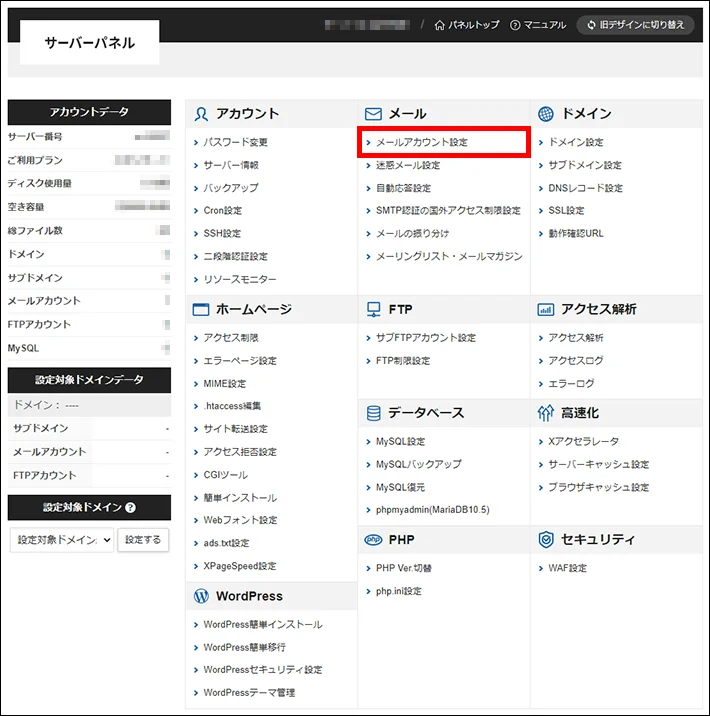Open the マニュアル link
Viewport: 710px width, 716px height.
click(538, 25)
